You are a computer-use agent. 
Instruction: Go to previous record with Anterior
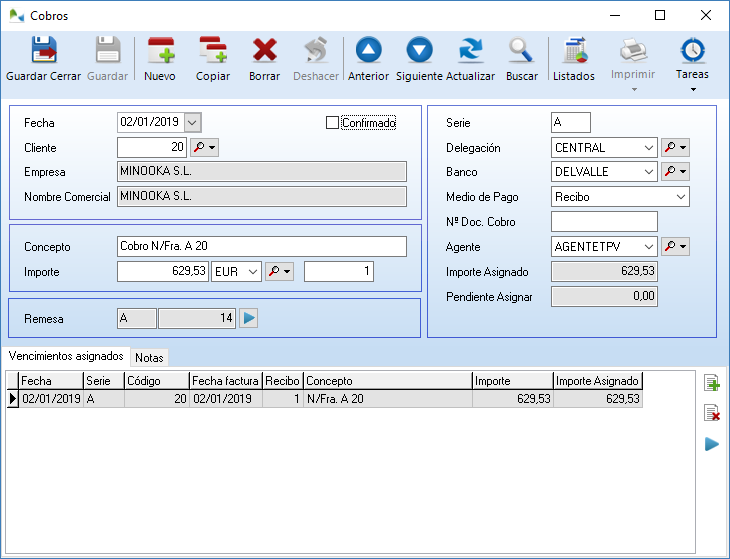pyautogui.click(x=368, y=59)
